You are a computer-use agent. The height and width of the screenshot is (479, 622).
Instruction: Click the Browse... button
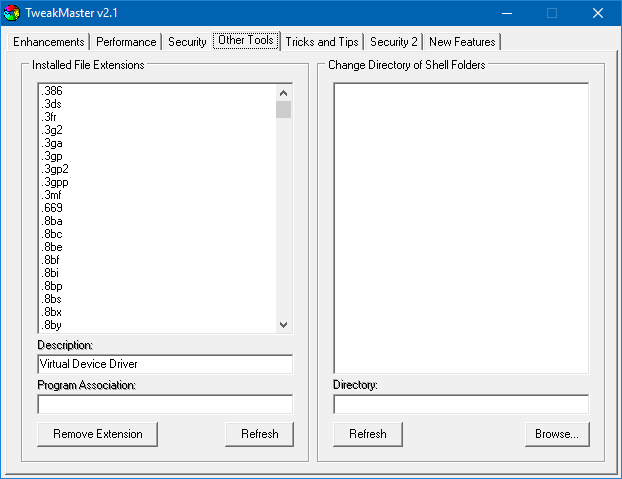click(557, 434)
